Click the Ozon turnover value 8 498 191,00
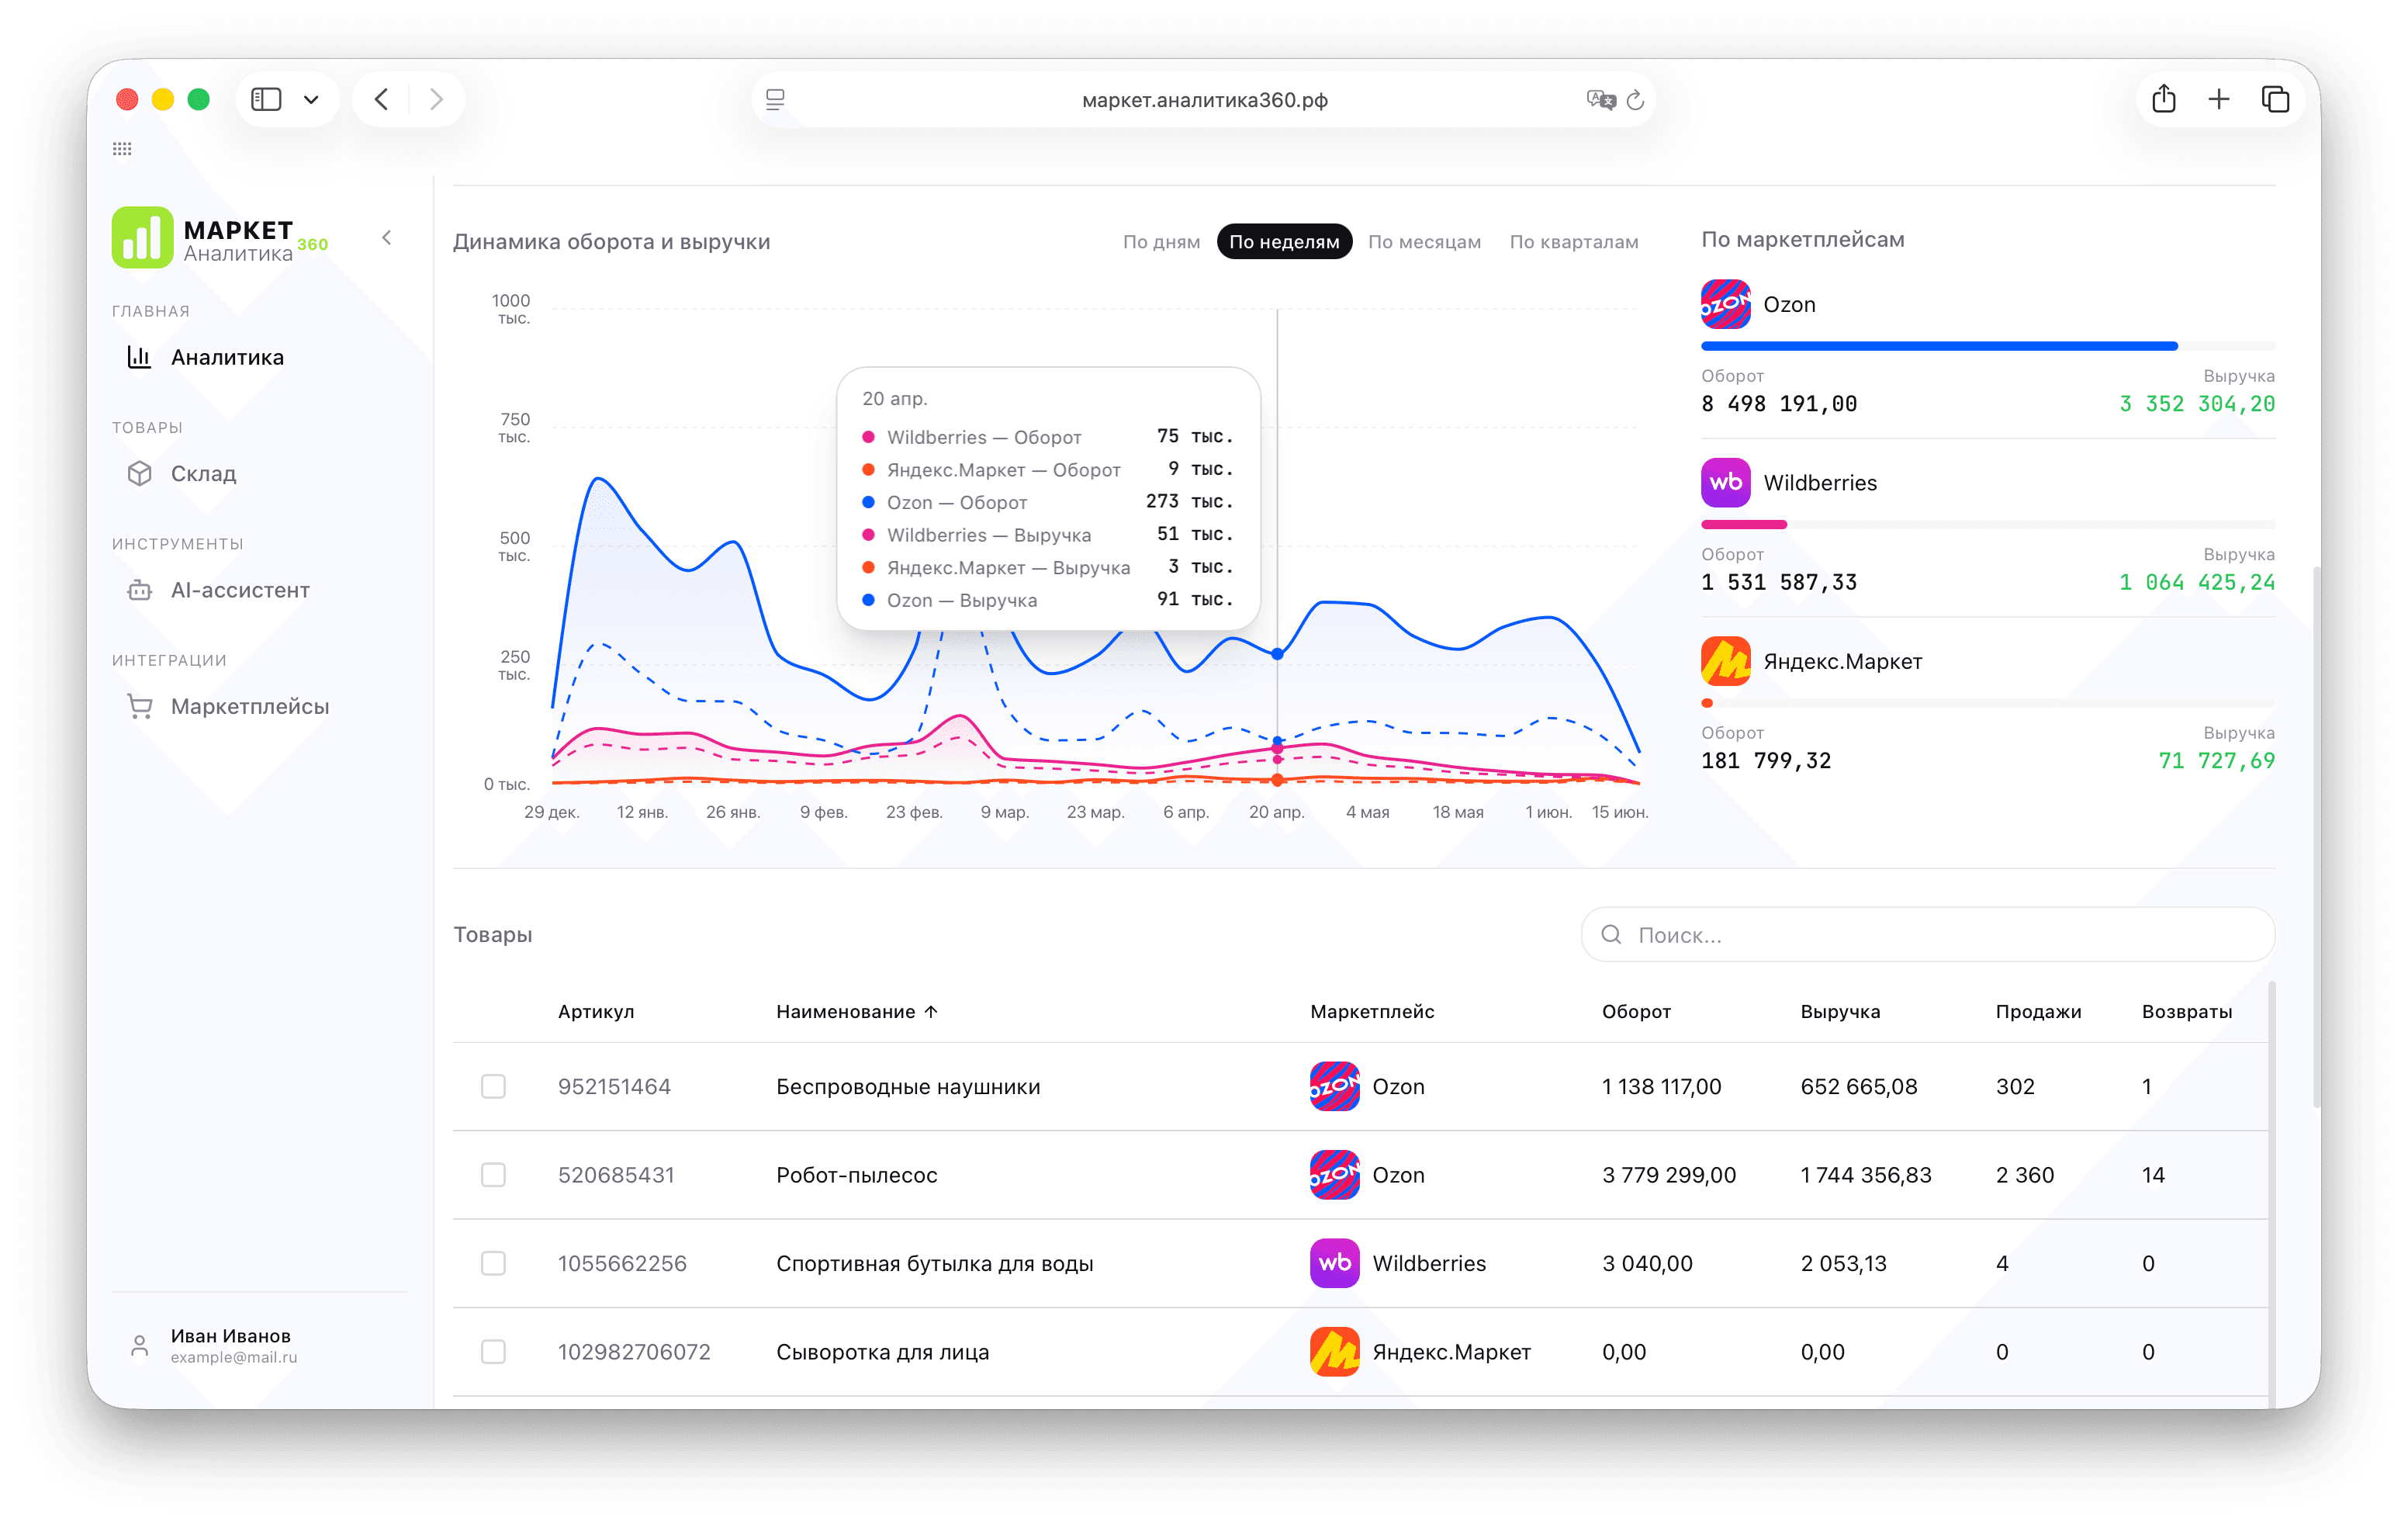Screen dimensions: 2408x1524 tap(1779, 403)
